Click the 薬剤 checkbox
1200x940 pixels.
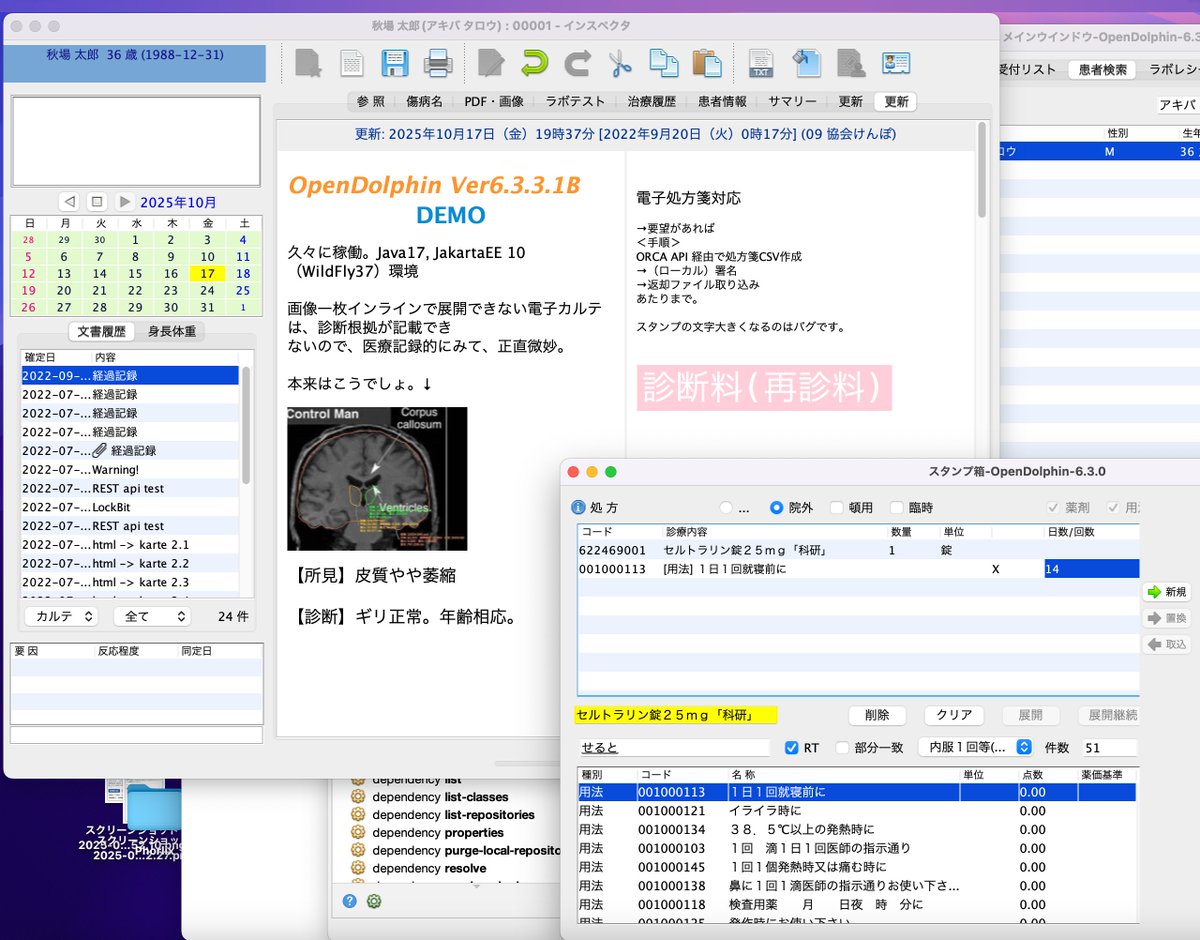click(1054, 508)
